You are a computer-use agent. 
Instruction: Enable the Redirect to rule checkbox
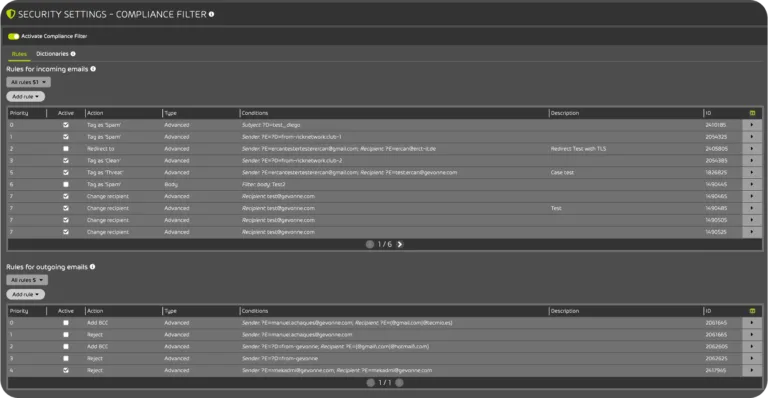pyautogui.click(x=66, y=149)
